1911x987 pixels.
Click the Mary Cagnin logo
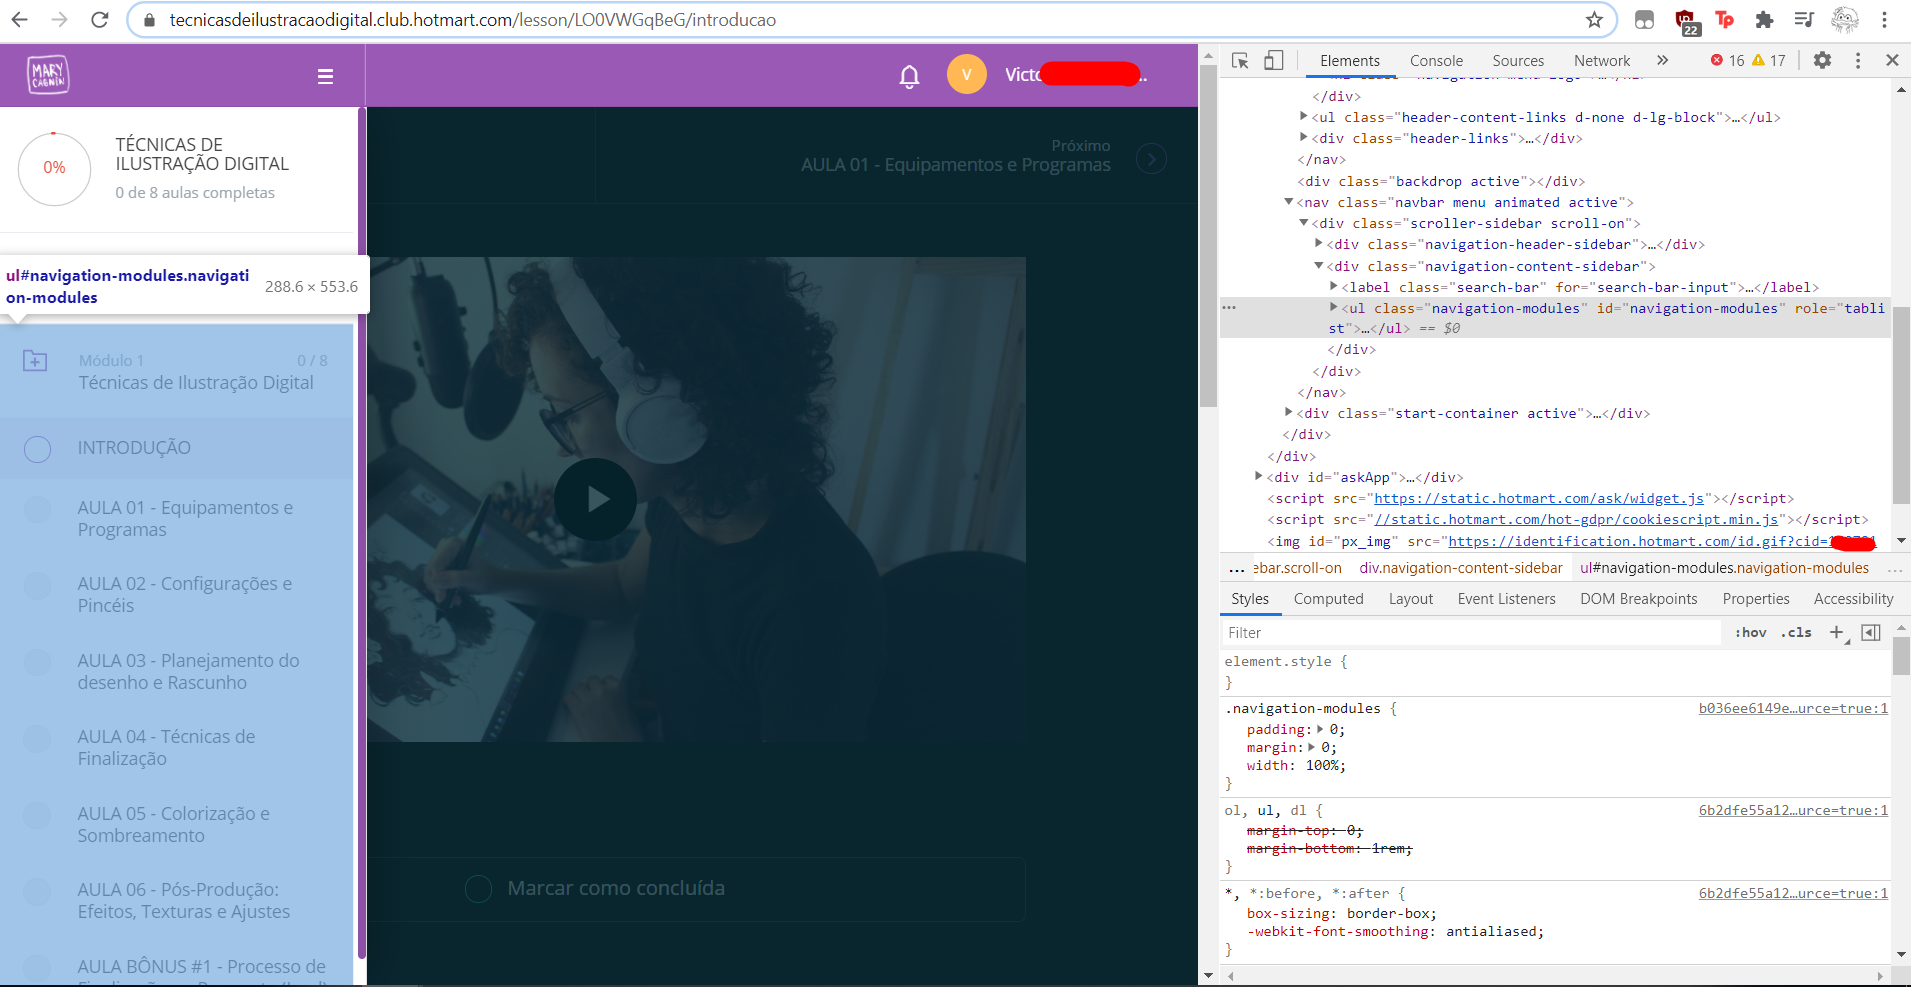coord(48,75)
